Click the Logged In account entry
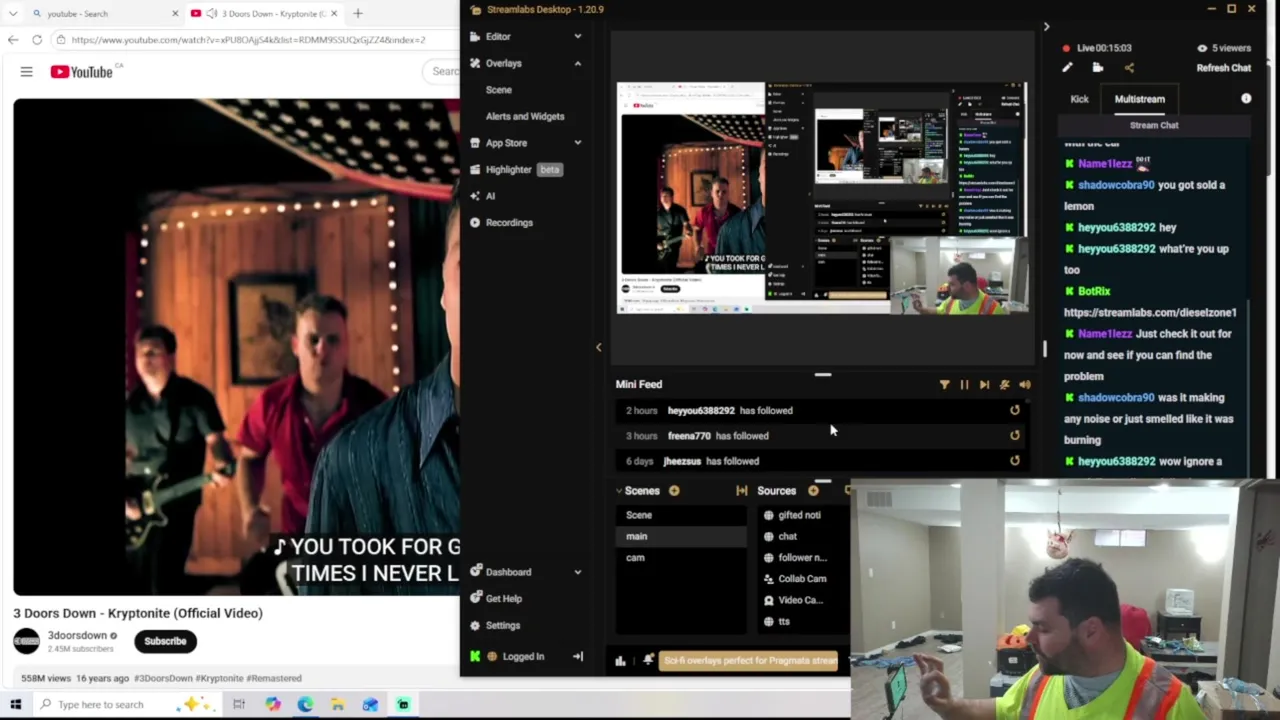1280x720 pixels. tap(523, 657)
